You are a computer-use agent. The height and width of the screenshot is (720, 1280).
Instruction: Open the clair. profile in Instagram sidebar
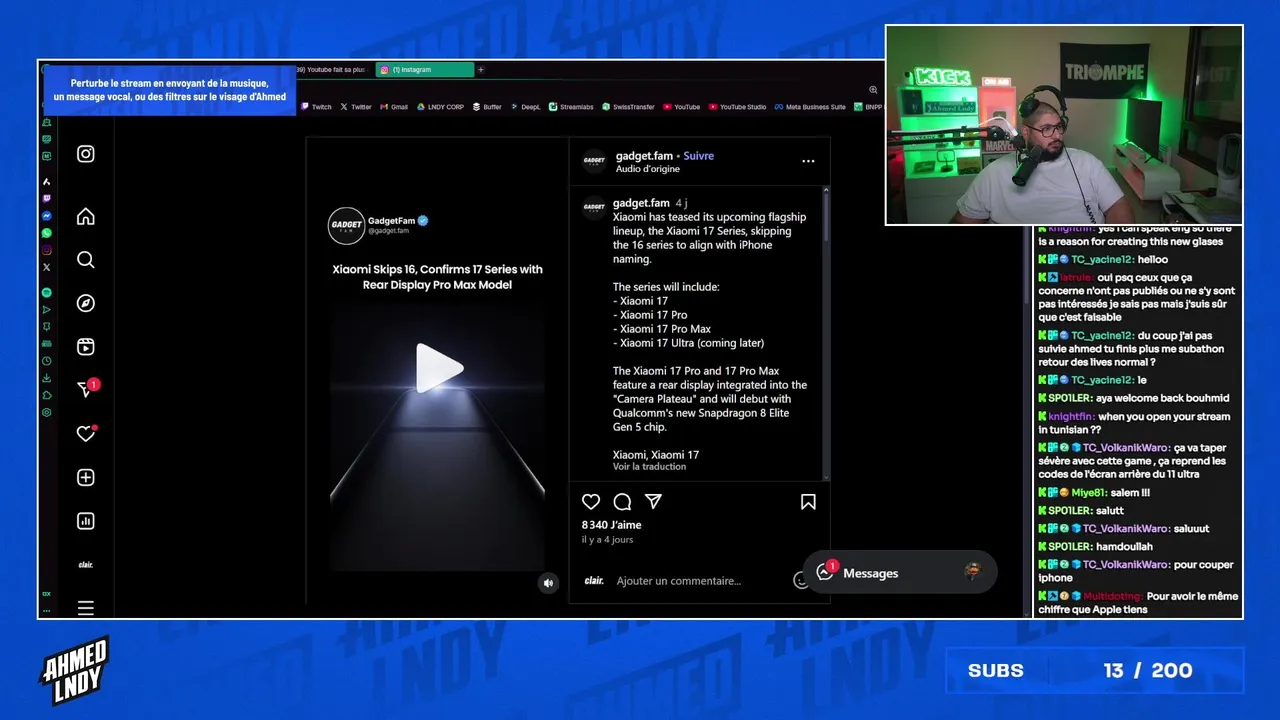coord(86,565)
